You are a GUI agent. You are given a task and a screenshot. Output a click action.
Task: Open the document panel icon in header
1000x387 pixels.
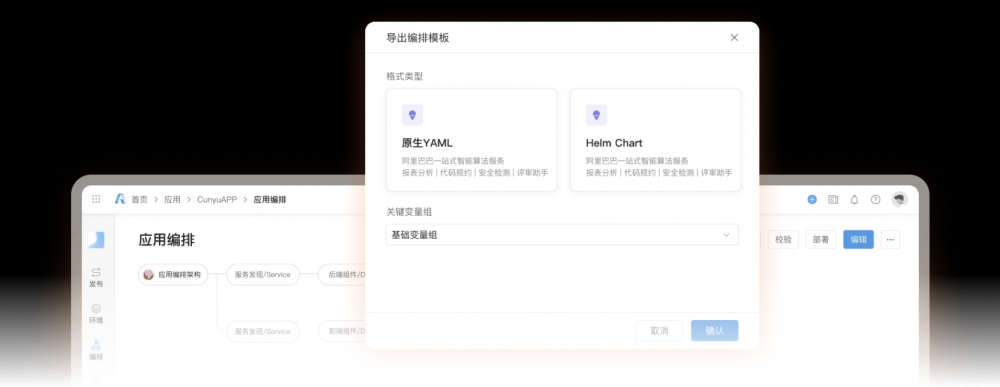(x=833, y=200)
